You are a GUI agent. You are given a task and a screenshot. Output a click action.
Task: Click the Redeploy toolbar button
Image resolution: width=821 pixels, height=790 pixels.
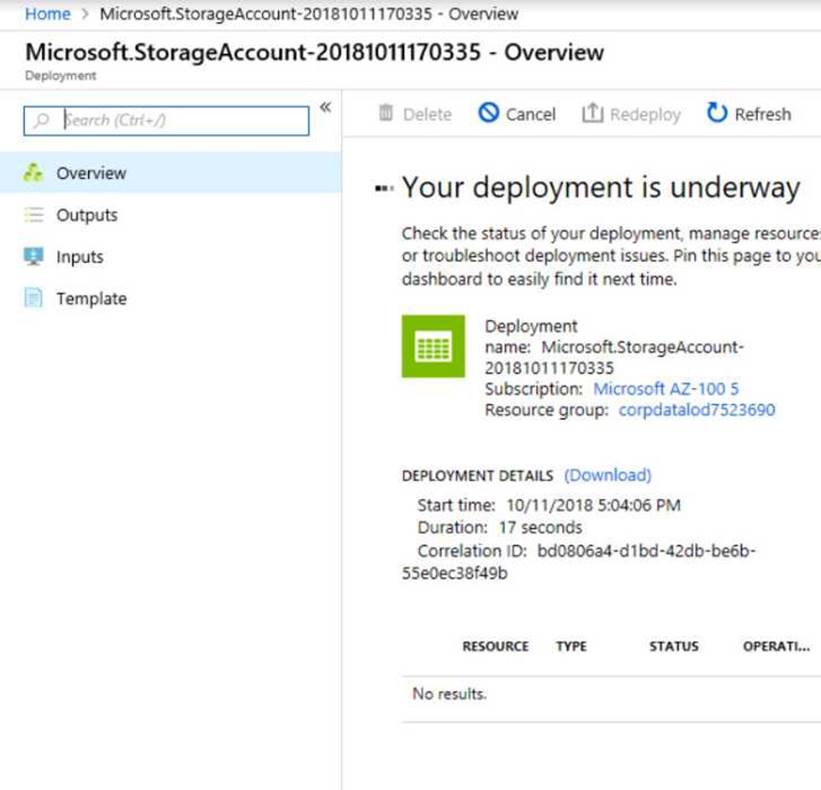pyautogui.click(x=631, y=114)
